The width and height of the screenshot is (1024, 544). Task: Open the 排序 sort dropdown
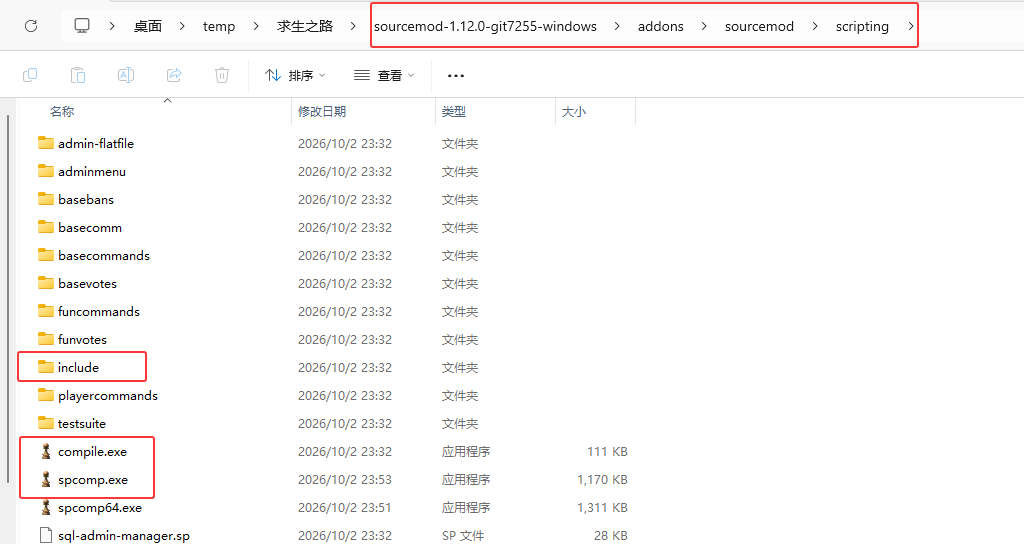(x=295, y=76)
